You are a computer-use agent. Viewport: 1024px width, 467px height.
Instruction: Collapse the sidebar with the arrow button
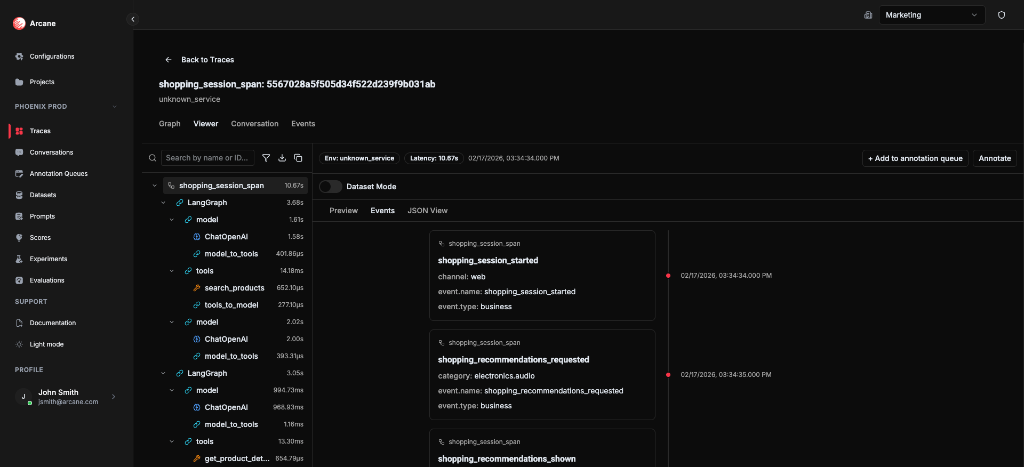coord(133,20)
